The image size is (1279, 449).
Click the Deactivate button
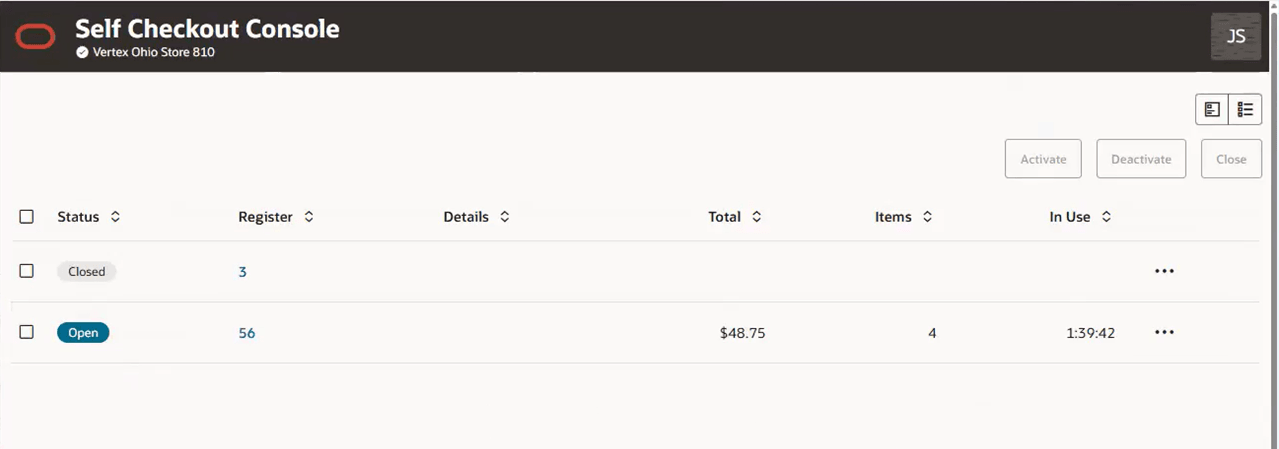[x=1141, y=159]
